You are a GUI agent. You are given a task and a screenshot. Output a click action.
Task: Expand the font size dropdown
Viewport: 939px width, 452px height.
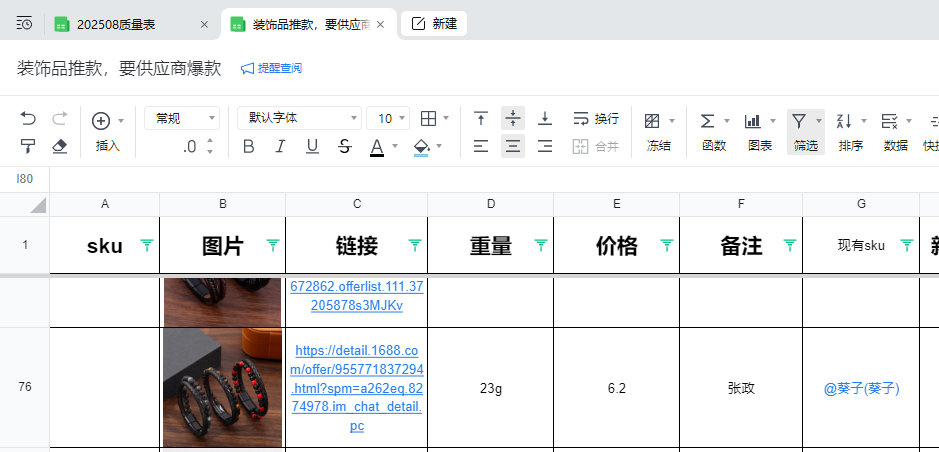click(388, 119)
